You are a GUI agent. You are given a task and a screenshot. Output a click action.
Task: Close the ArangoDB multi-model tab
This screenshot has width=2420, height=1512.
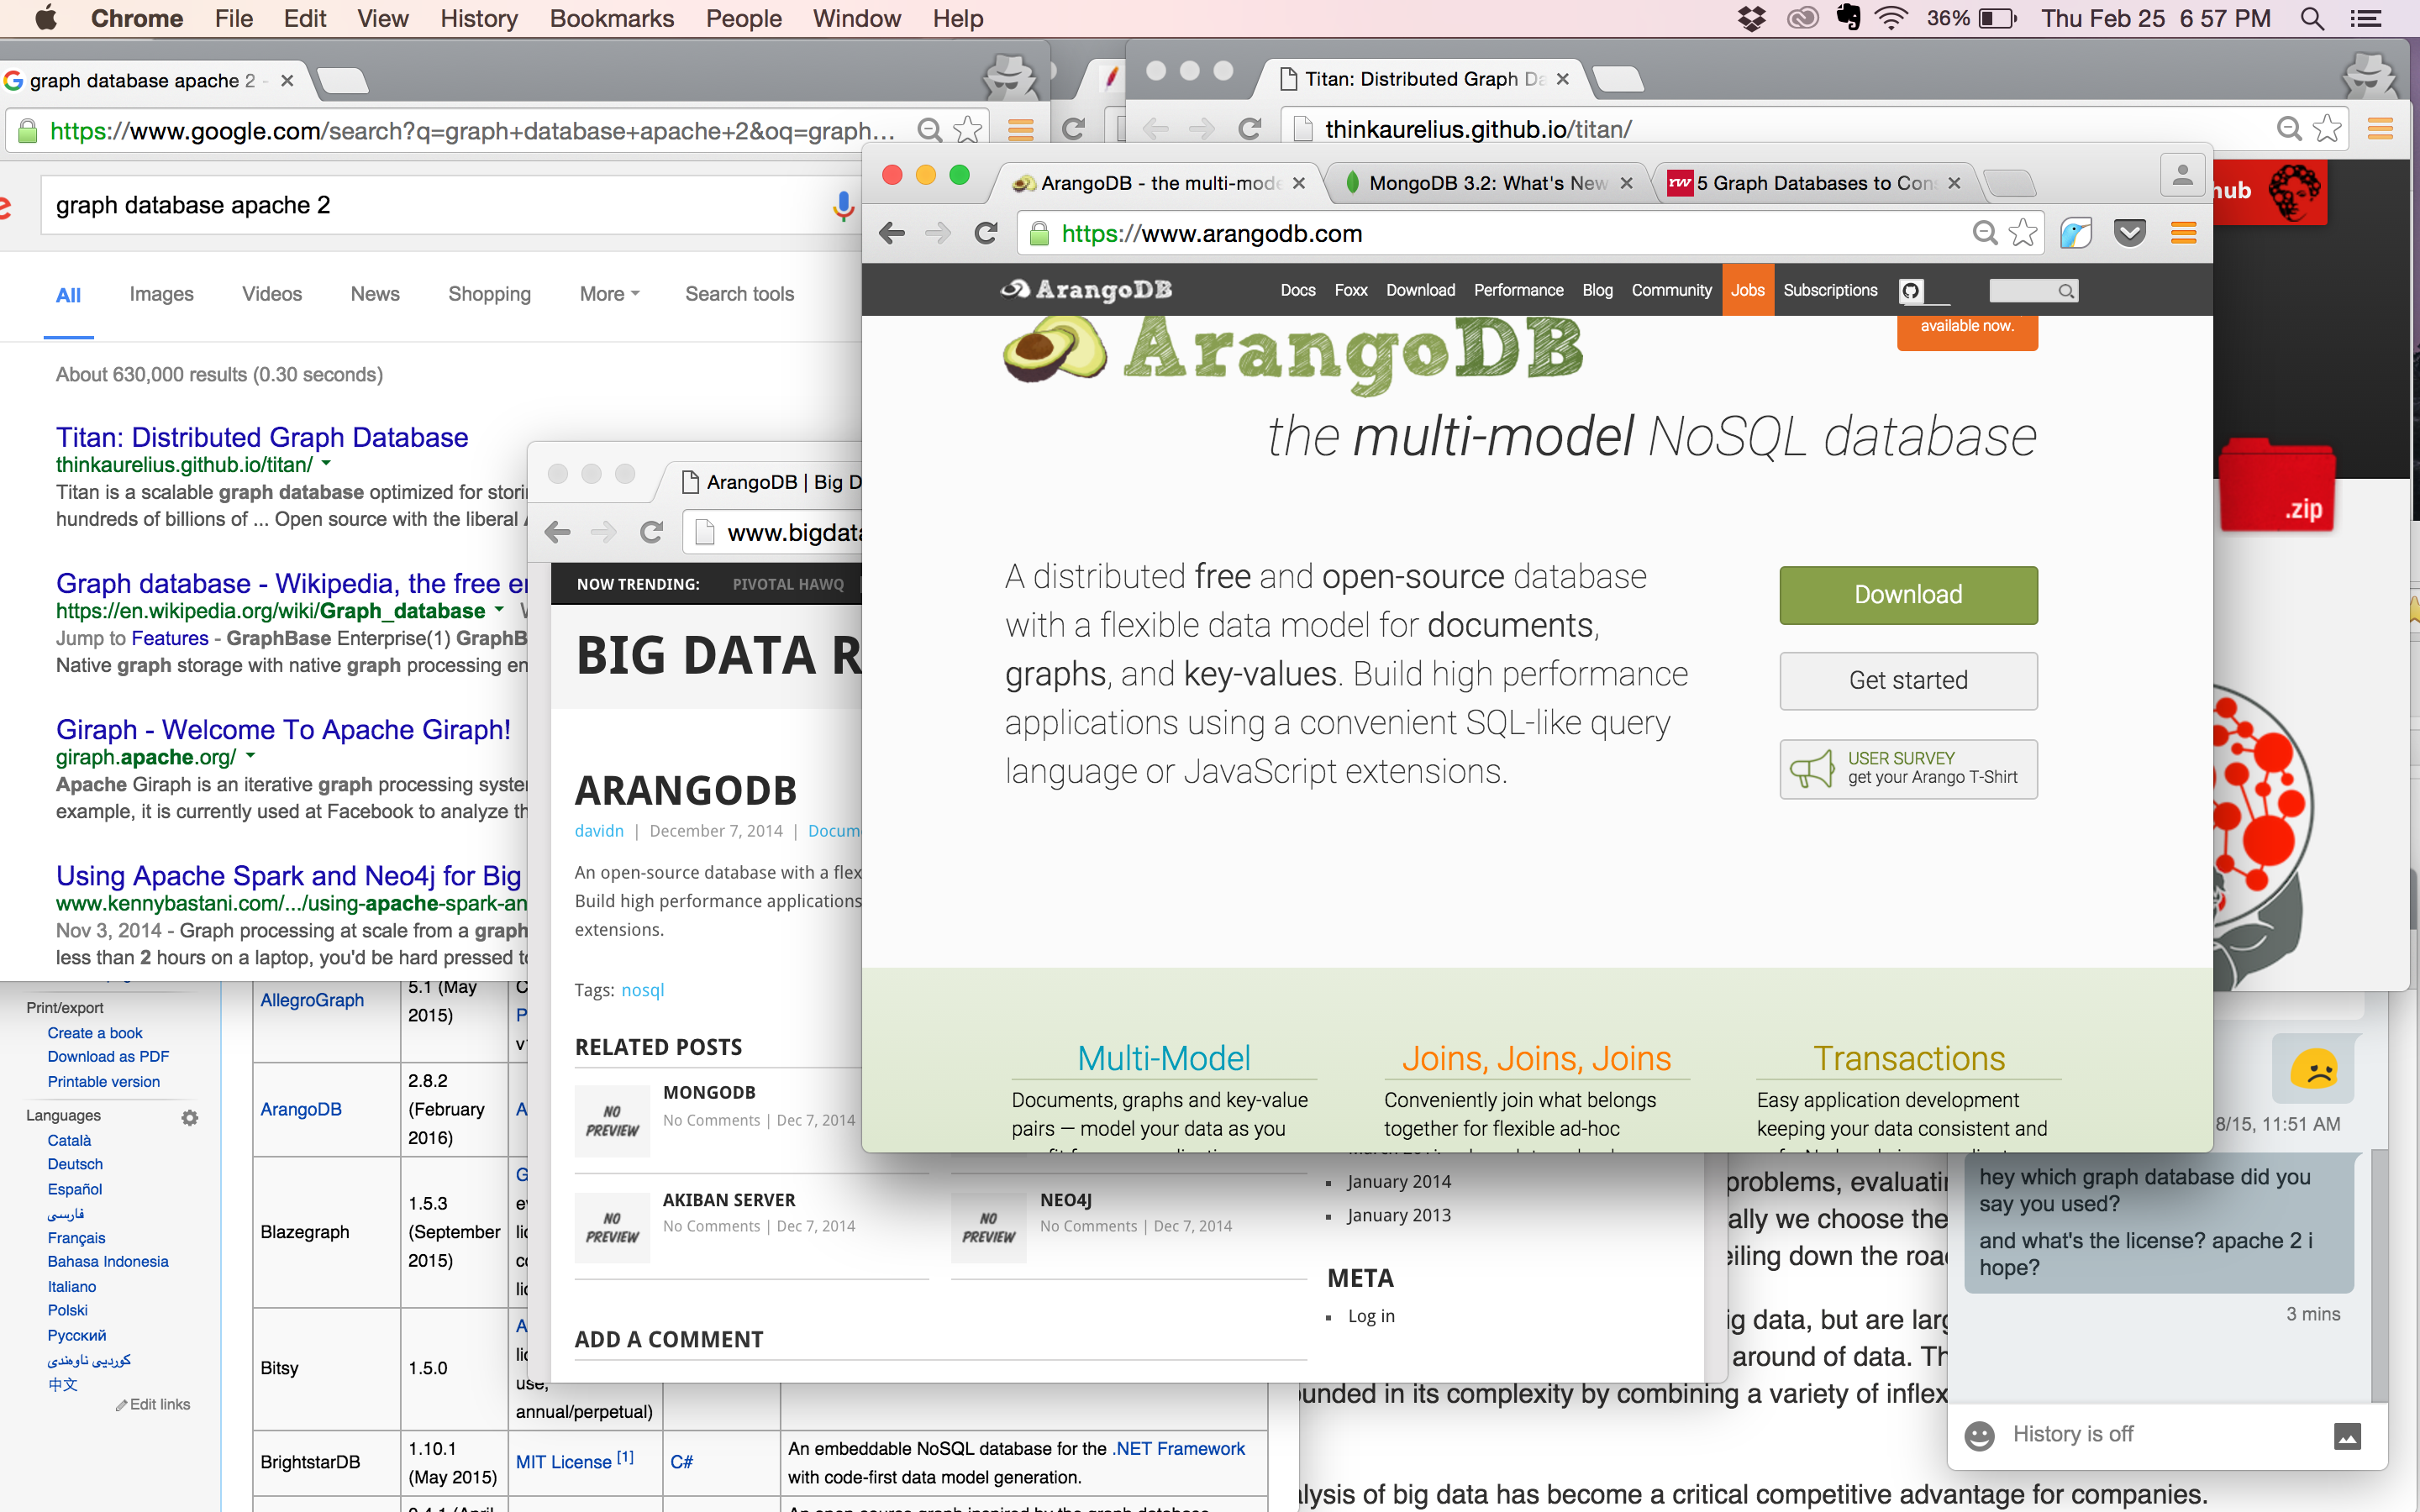pyautogui.click(x=1298, y=183)
